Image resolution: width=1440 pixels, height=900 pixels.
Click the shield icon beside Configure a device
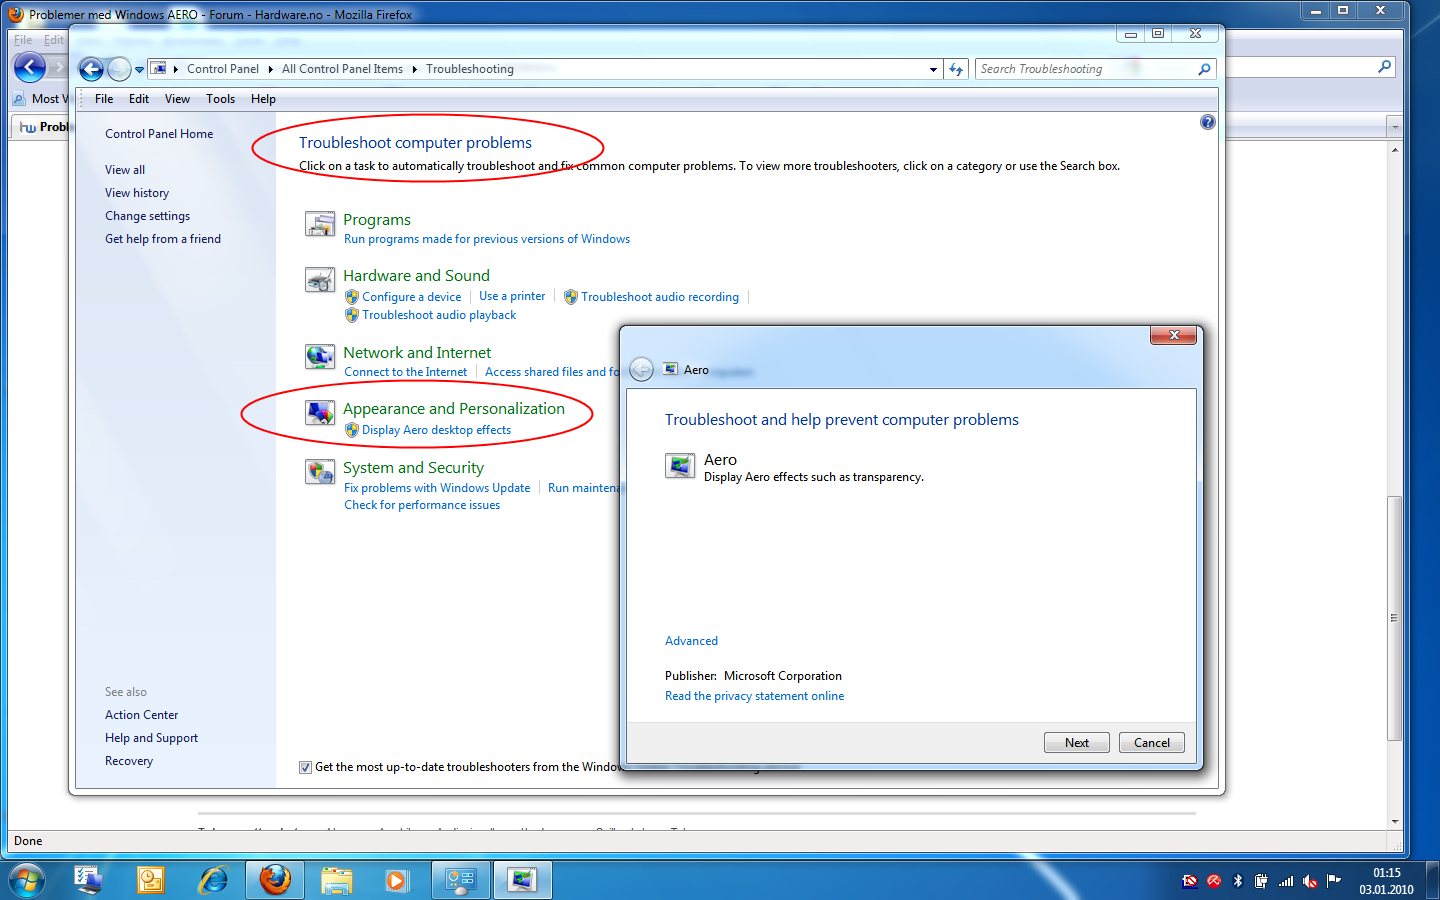click(351, 297)
